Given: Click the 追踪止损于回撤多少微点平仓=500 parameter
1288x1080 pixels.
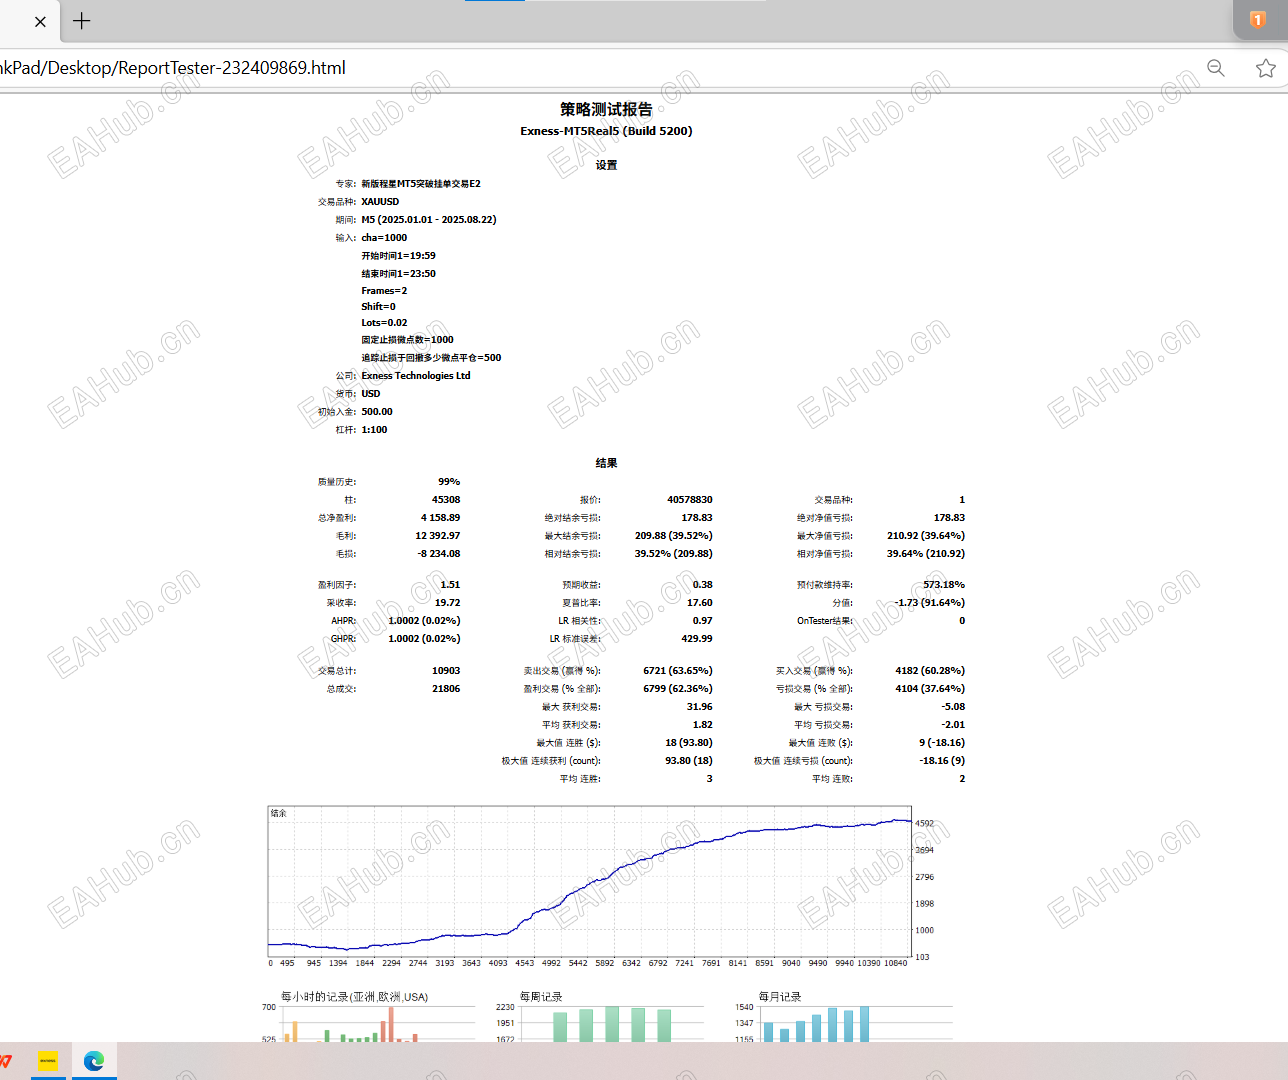Looking at the screenshot, I should (x=431, y=358).
